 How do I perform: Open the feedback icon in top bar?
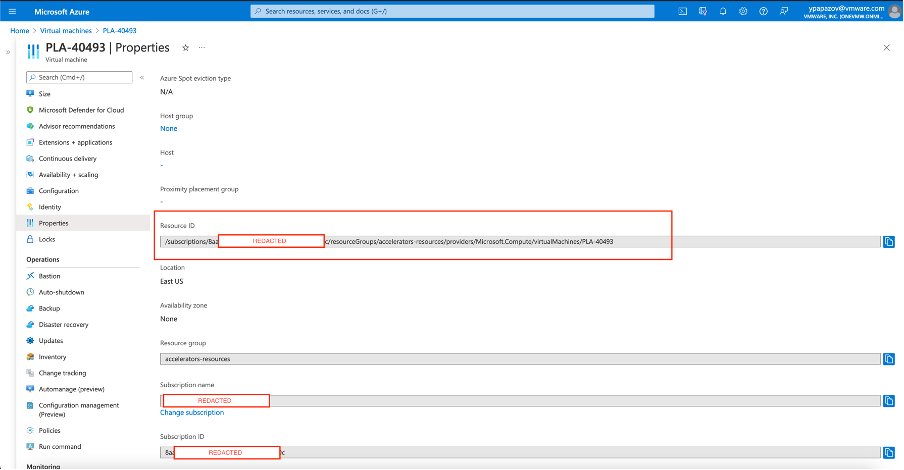tap(784, 11)
